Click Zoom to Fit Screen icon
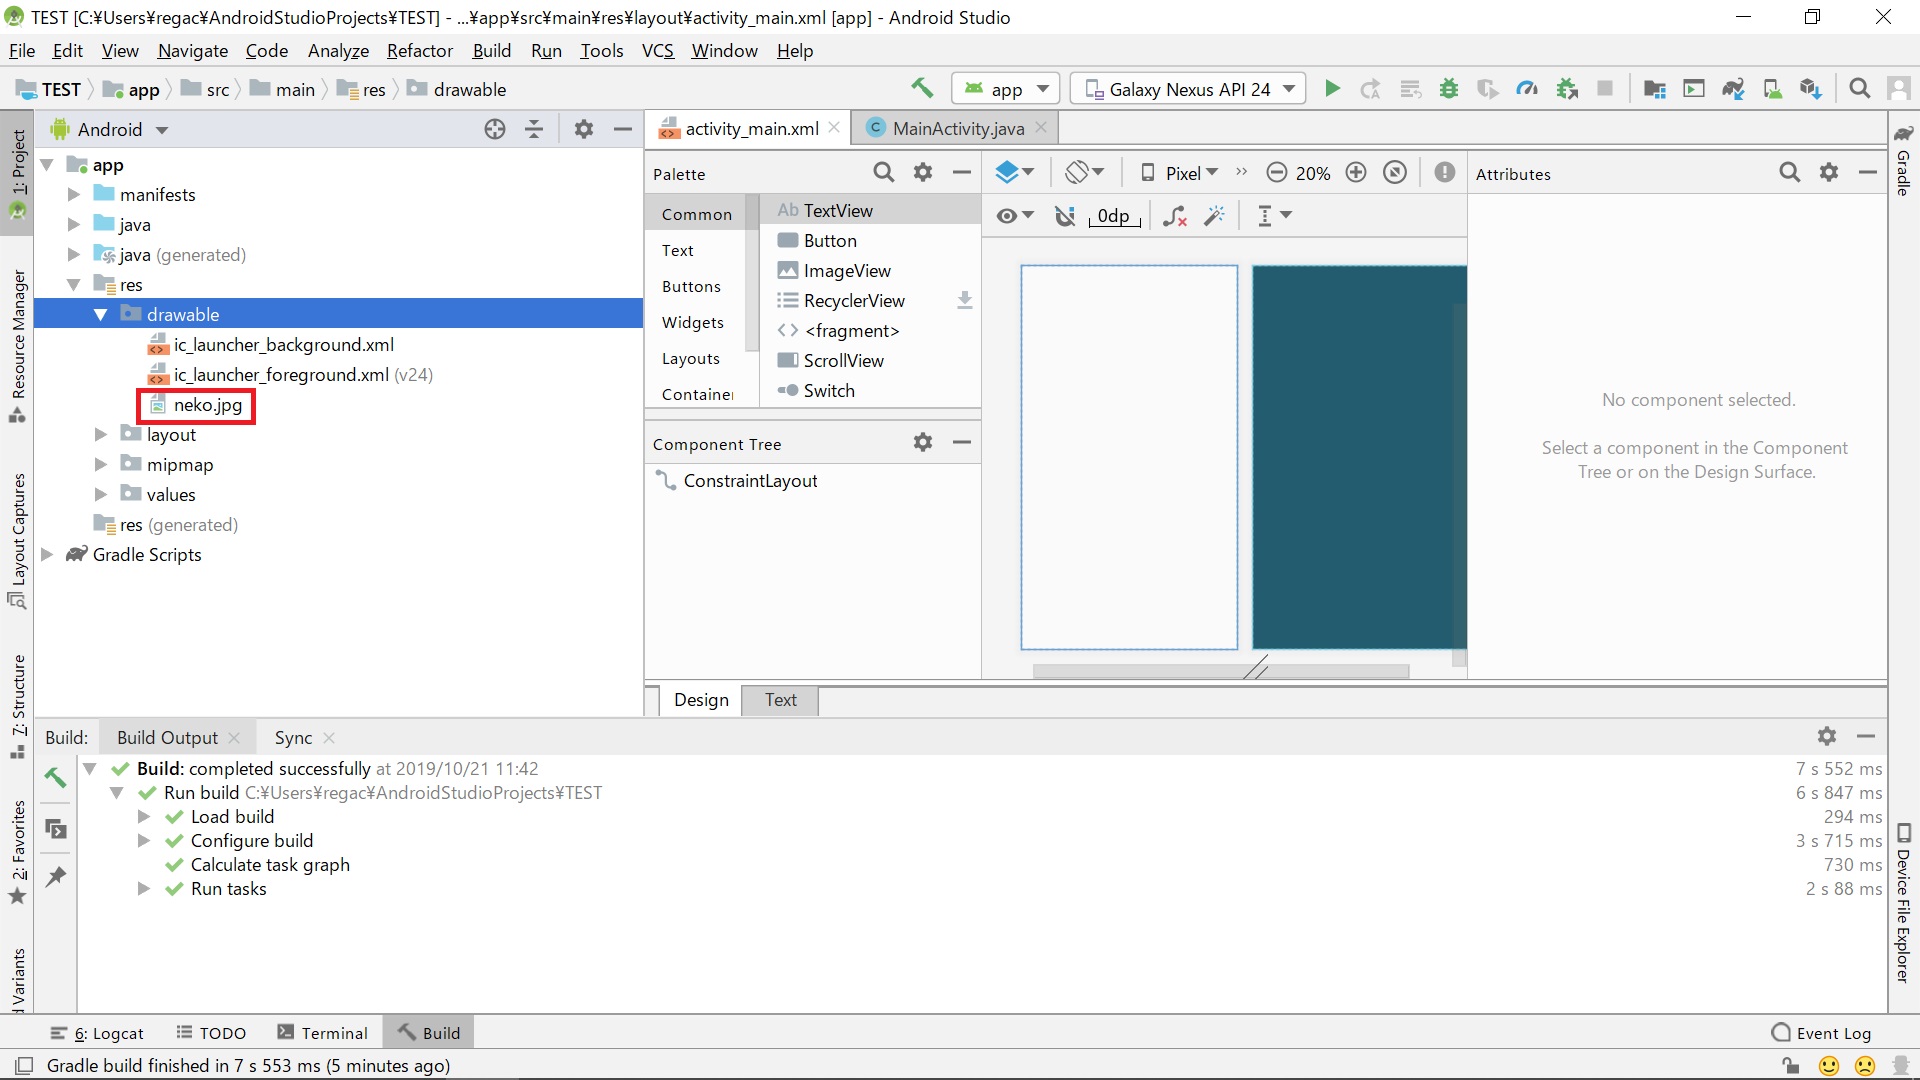This screenshot has width=1920, height=1080. [1395, 173]
